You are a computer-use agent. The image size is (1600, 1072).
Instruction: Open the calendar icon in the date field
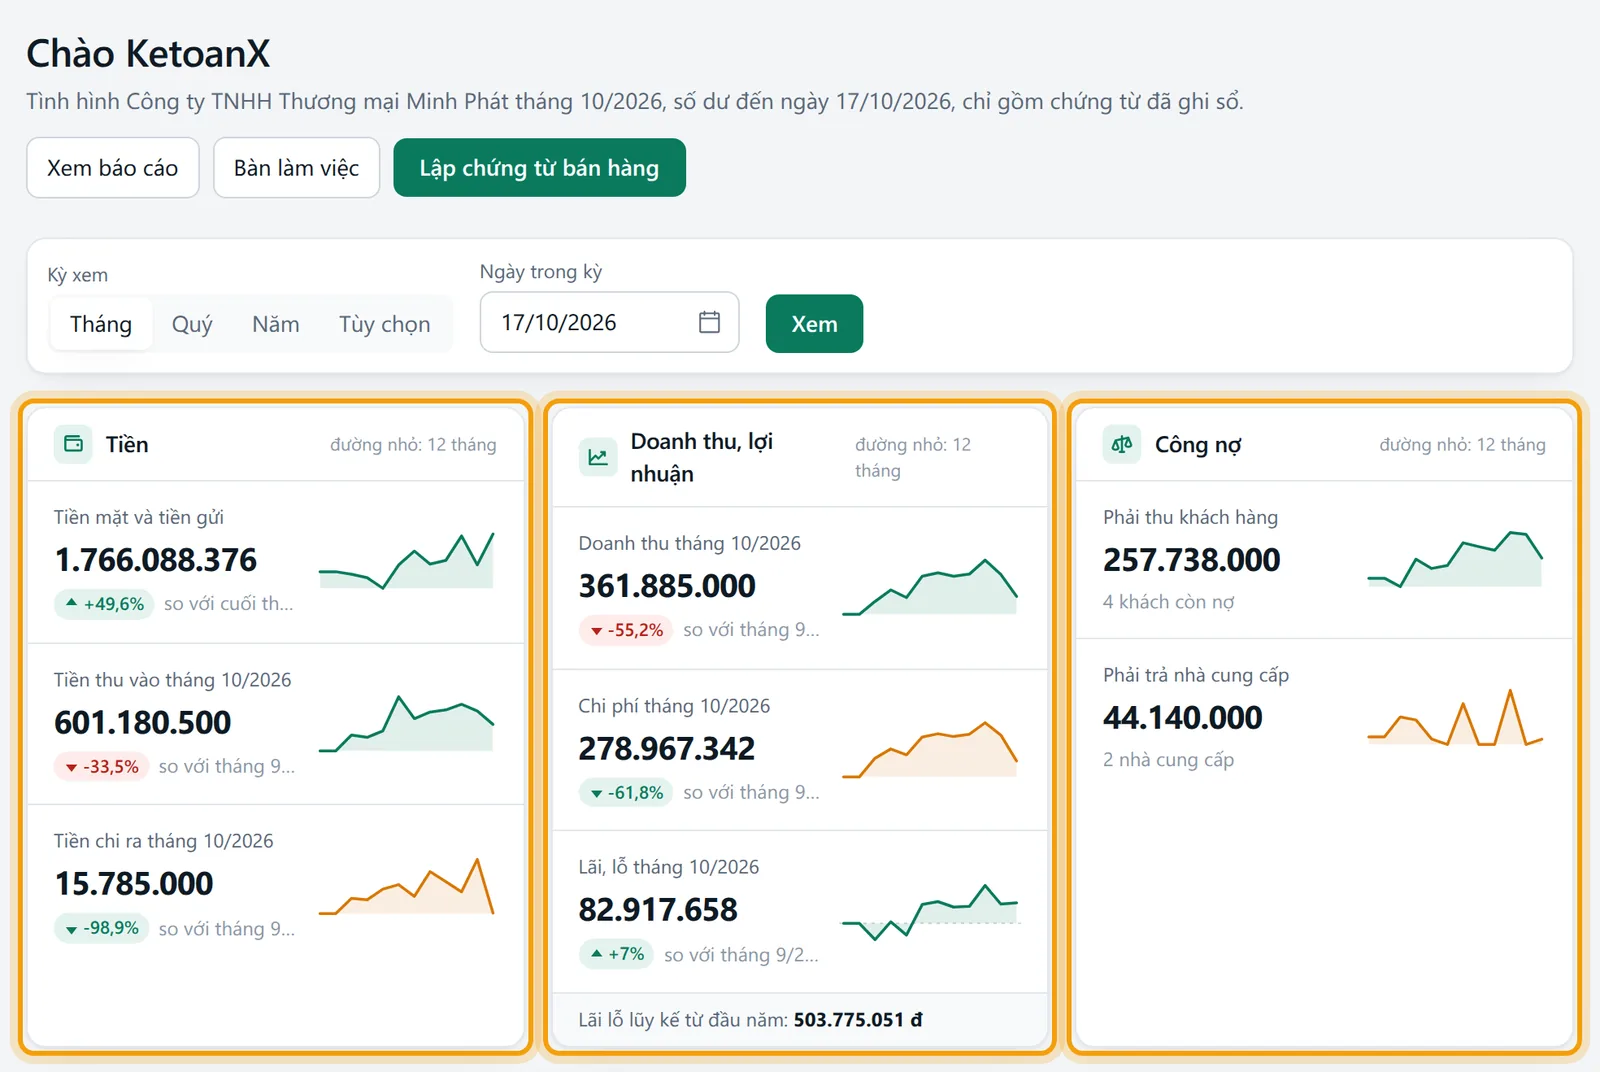(x=709, y=322)
